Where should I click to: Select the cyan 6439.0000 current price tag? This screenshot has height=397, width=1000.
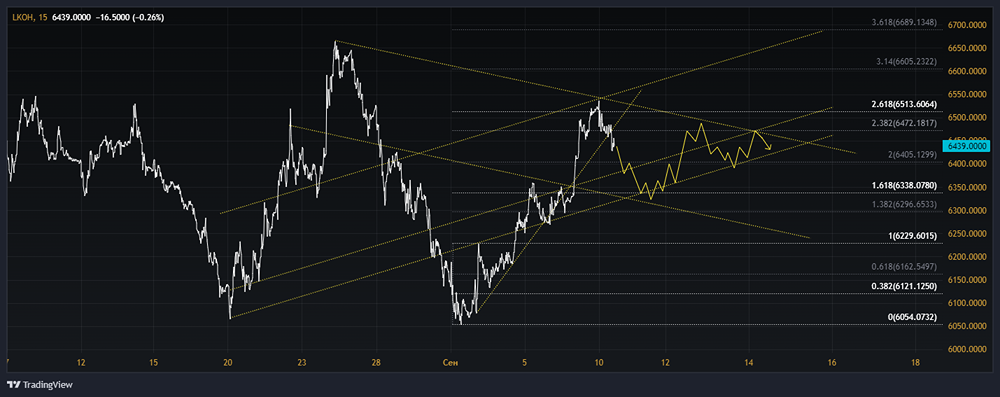pyautogui.click(x=967, y=146)
